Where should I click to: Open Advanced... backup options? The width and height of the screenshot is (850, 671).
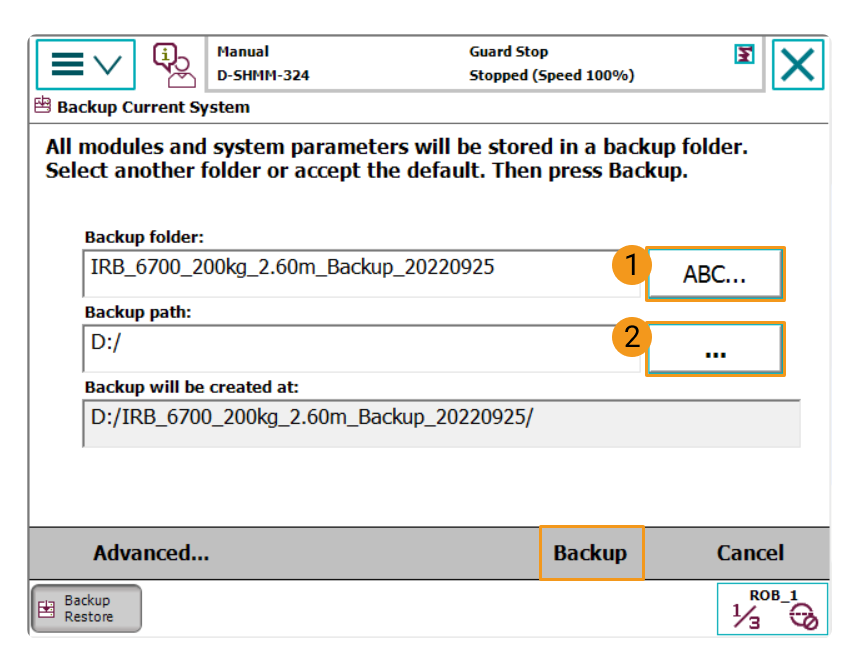click(151, 553)
